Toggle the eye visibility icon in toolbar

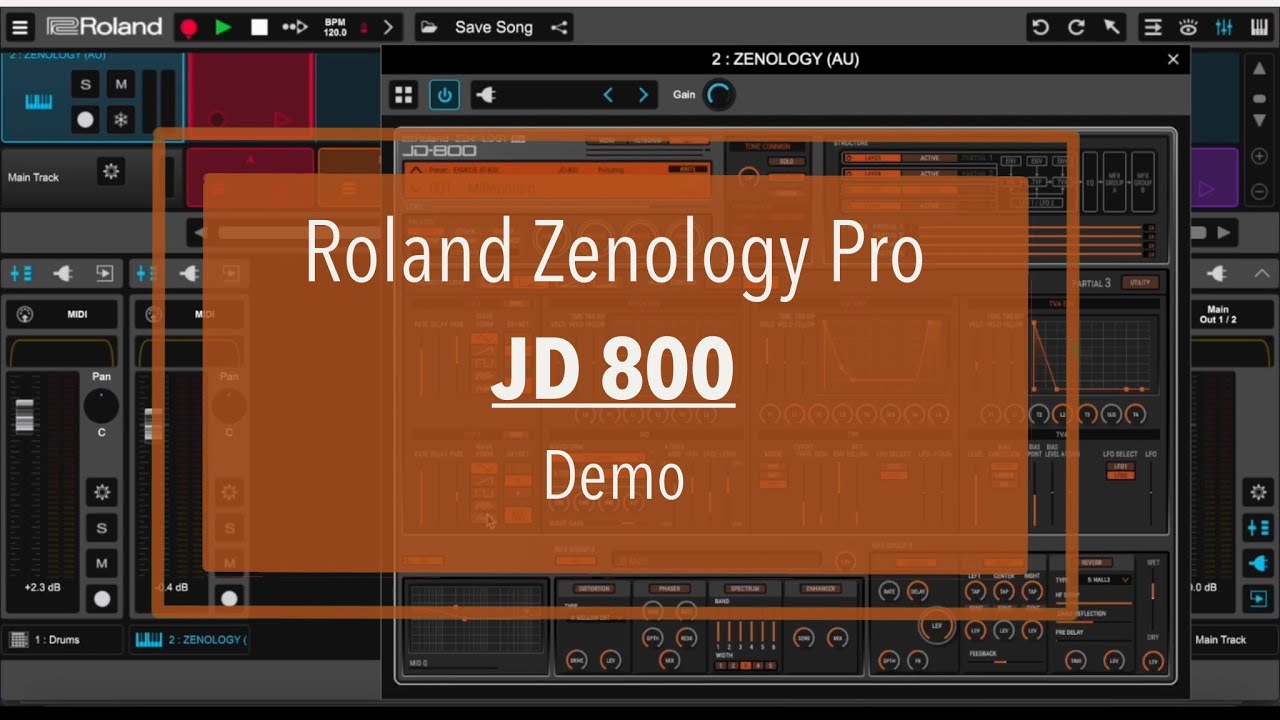point(1188,27)
